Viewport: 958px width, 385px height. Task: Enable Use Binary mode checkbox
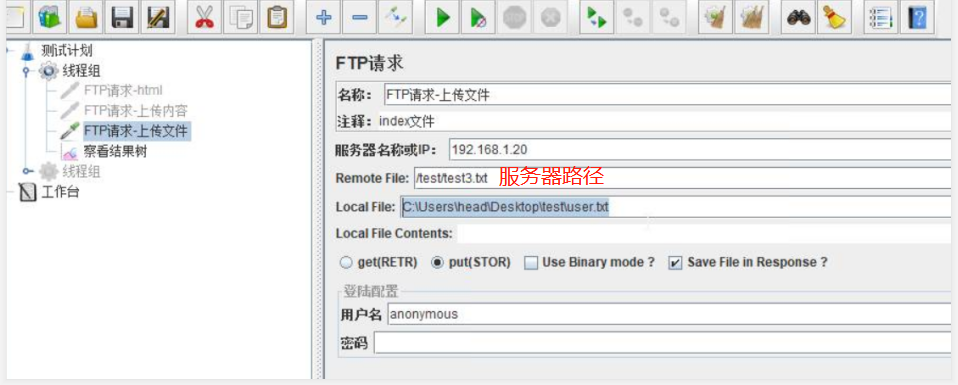(x=532, y=263)
